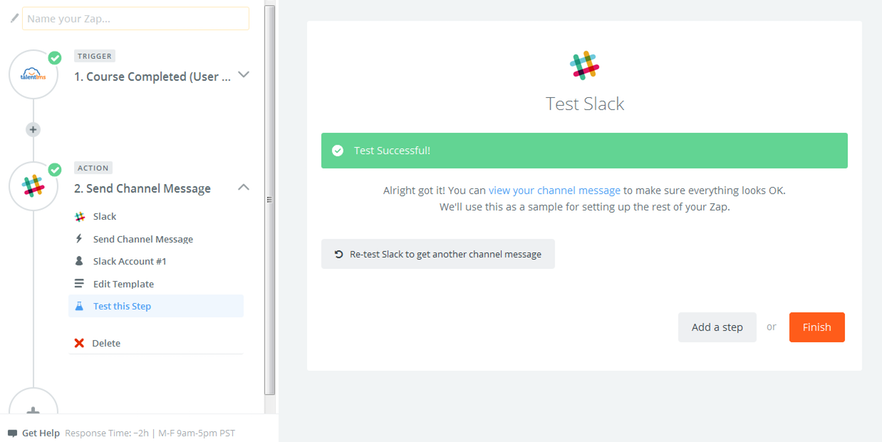Viewport: 882px width, 442px height.
Task: Click the plus icon between the steps
Action: coord(33,129)
